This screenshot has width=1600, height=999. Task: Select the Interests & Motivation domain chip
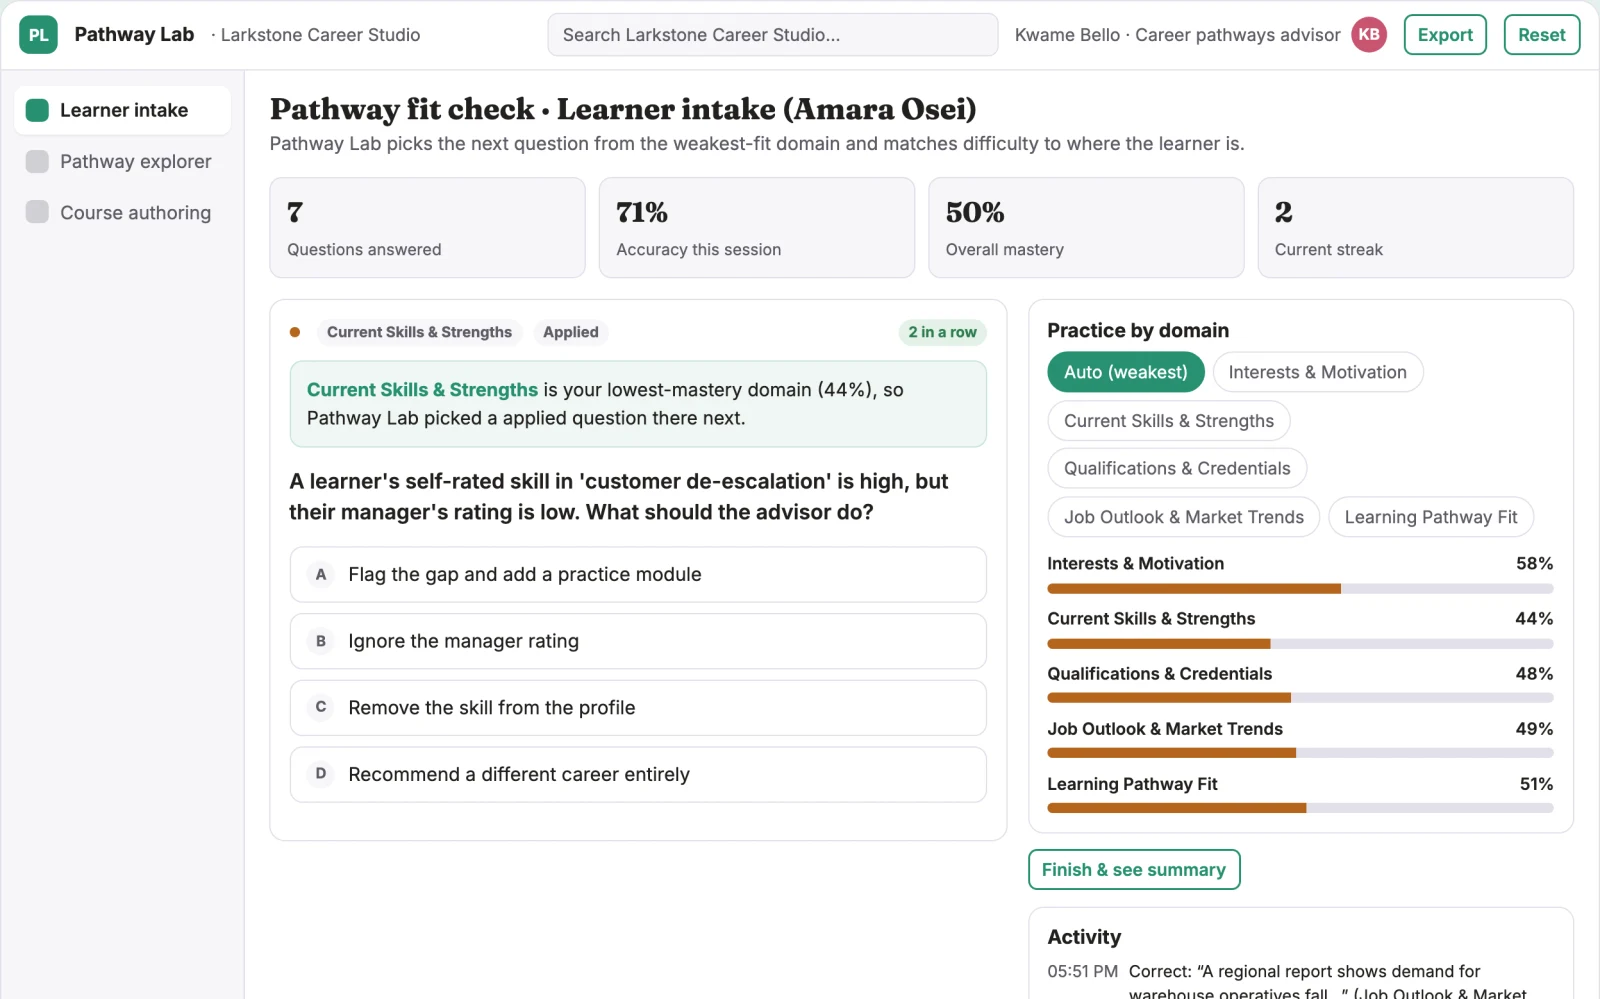(x=1317, y=372)
